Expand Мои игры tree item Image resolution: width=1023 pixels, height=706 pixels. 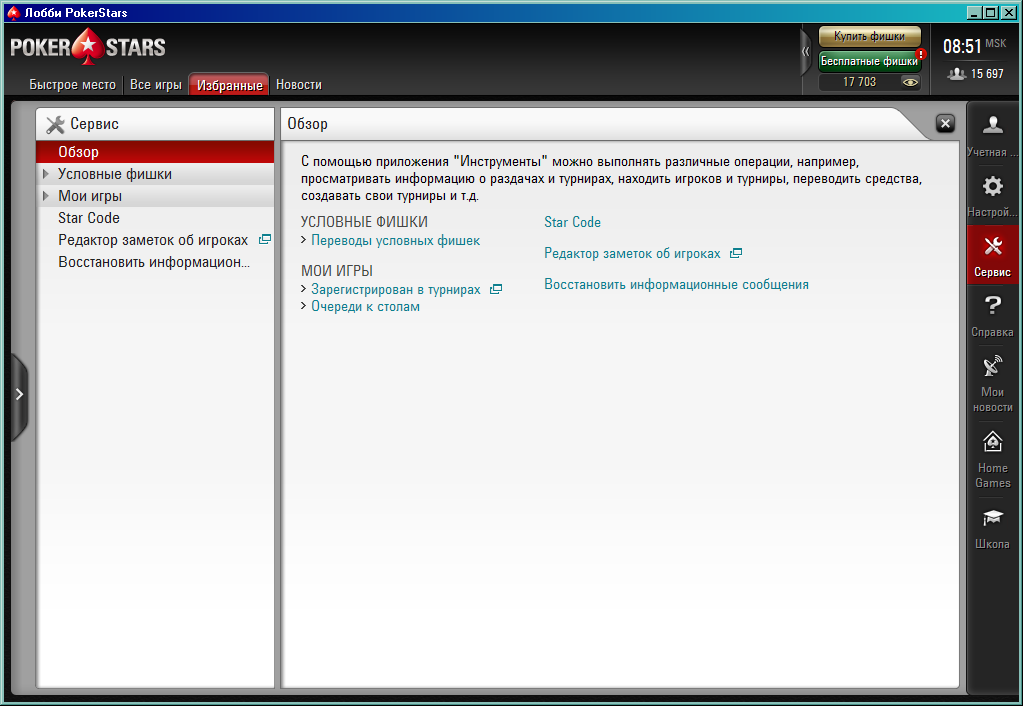coord(46,196)
